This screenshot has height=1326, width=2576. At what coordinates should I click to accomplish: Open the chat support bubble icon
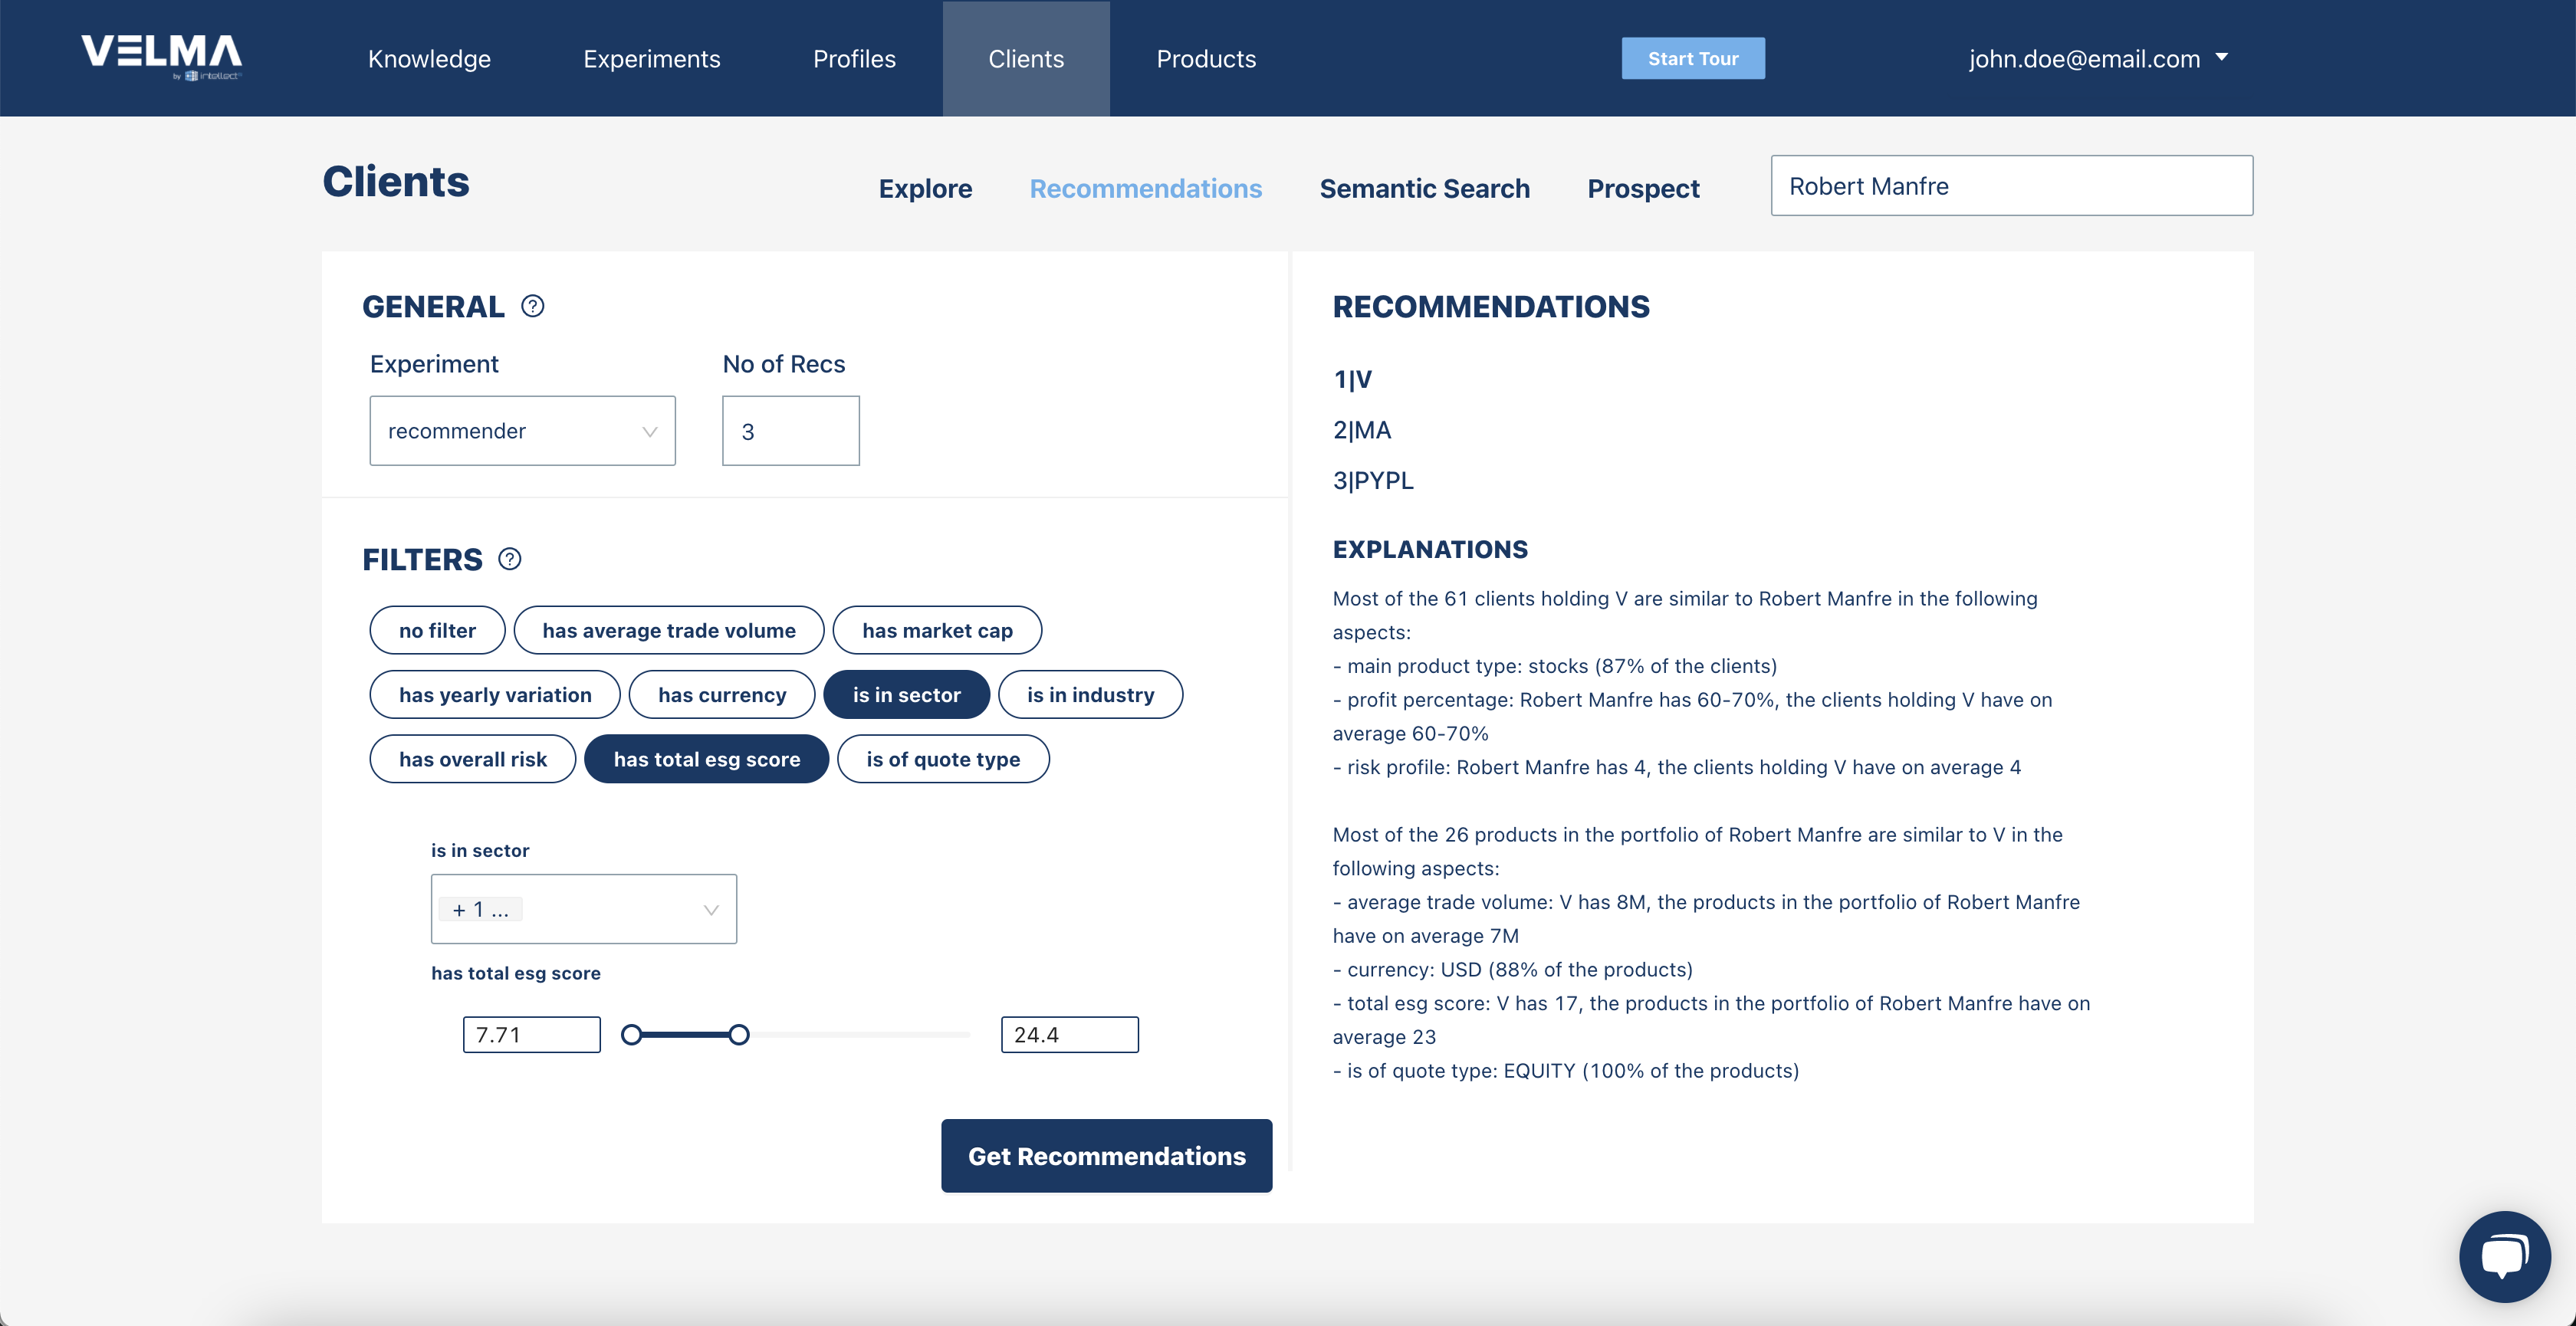[2503, 1256]
